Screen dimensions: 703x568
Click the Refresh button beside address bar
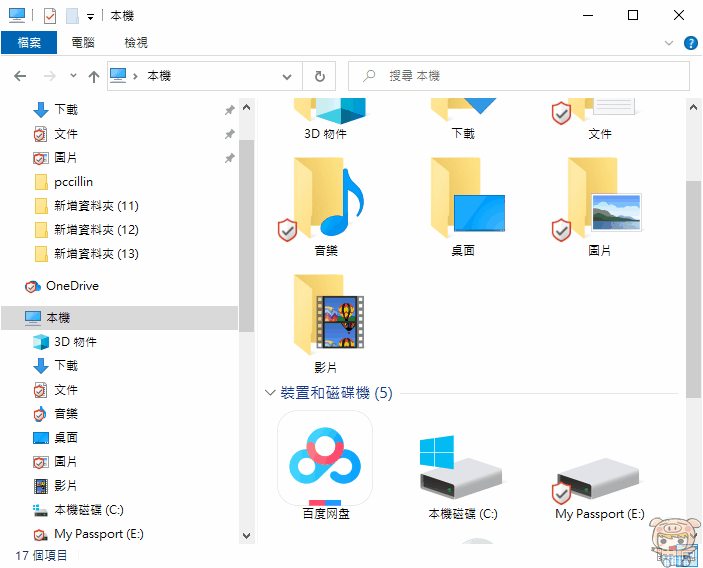tap(319, 76)
